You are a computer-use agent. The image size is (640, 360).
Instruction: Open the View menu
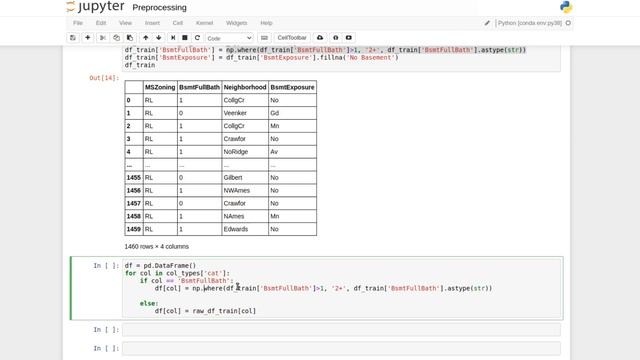click(x=125, y=23)
